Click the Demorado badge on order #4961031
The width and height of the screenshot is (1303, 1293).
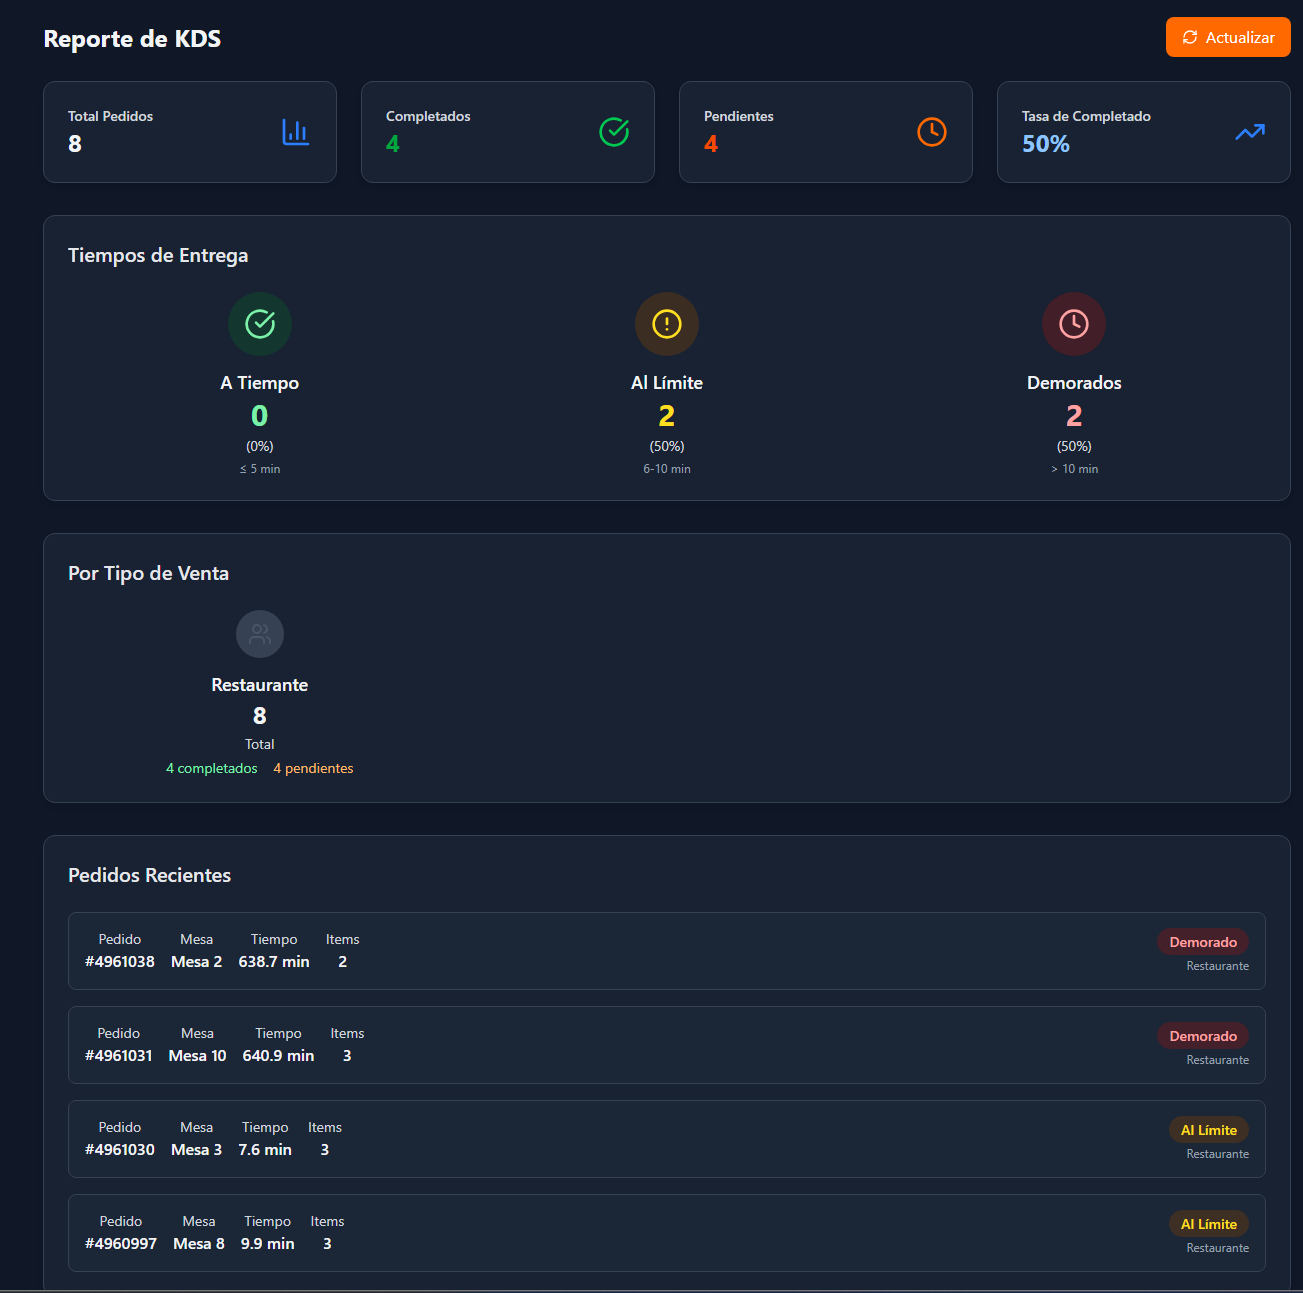tap(1202, 1036)
